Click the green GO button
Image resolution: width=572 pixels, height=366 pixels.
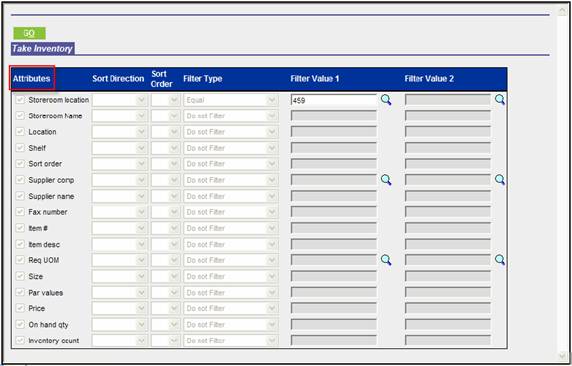coord(30,33)
